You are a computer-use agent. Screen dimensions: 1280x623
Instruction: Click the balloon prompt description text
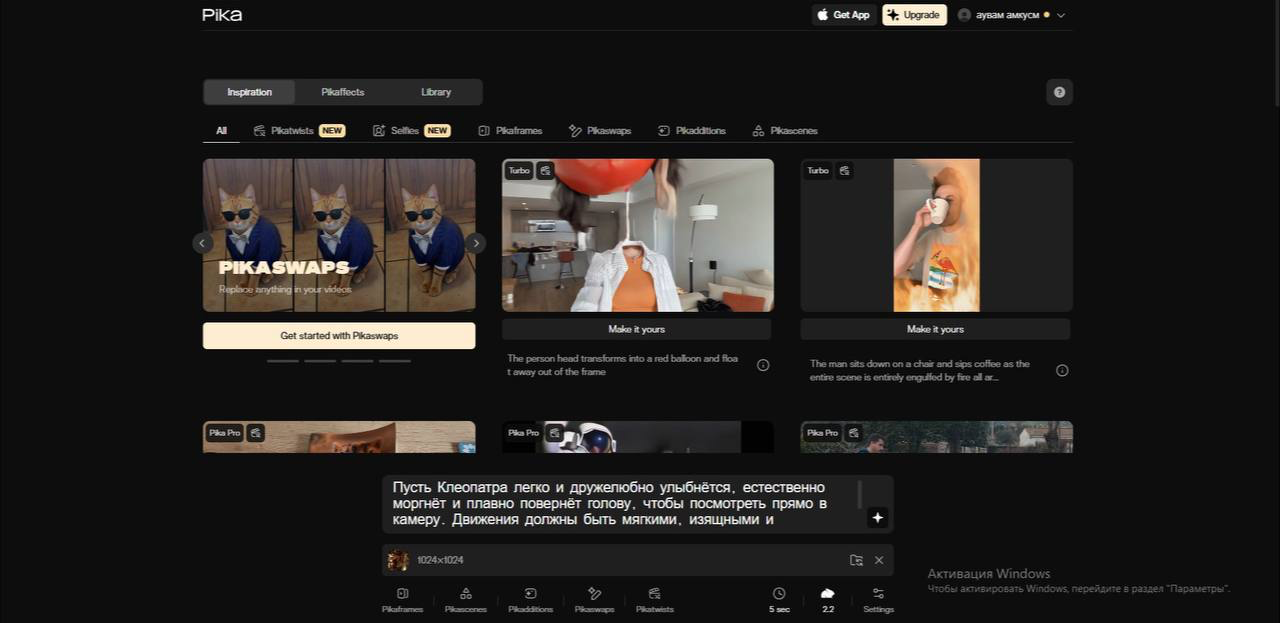pos(622,365)
